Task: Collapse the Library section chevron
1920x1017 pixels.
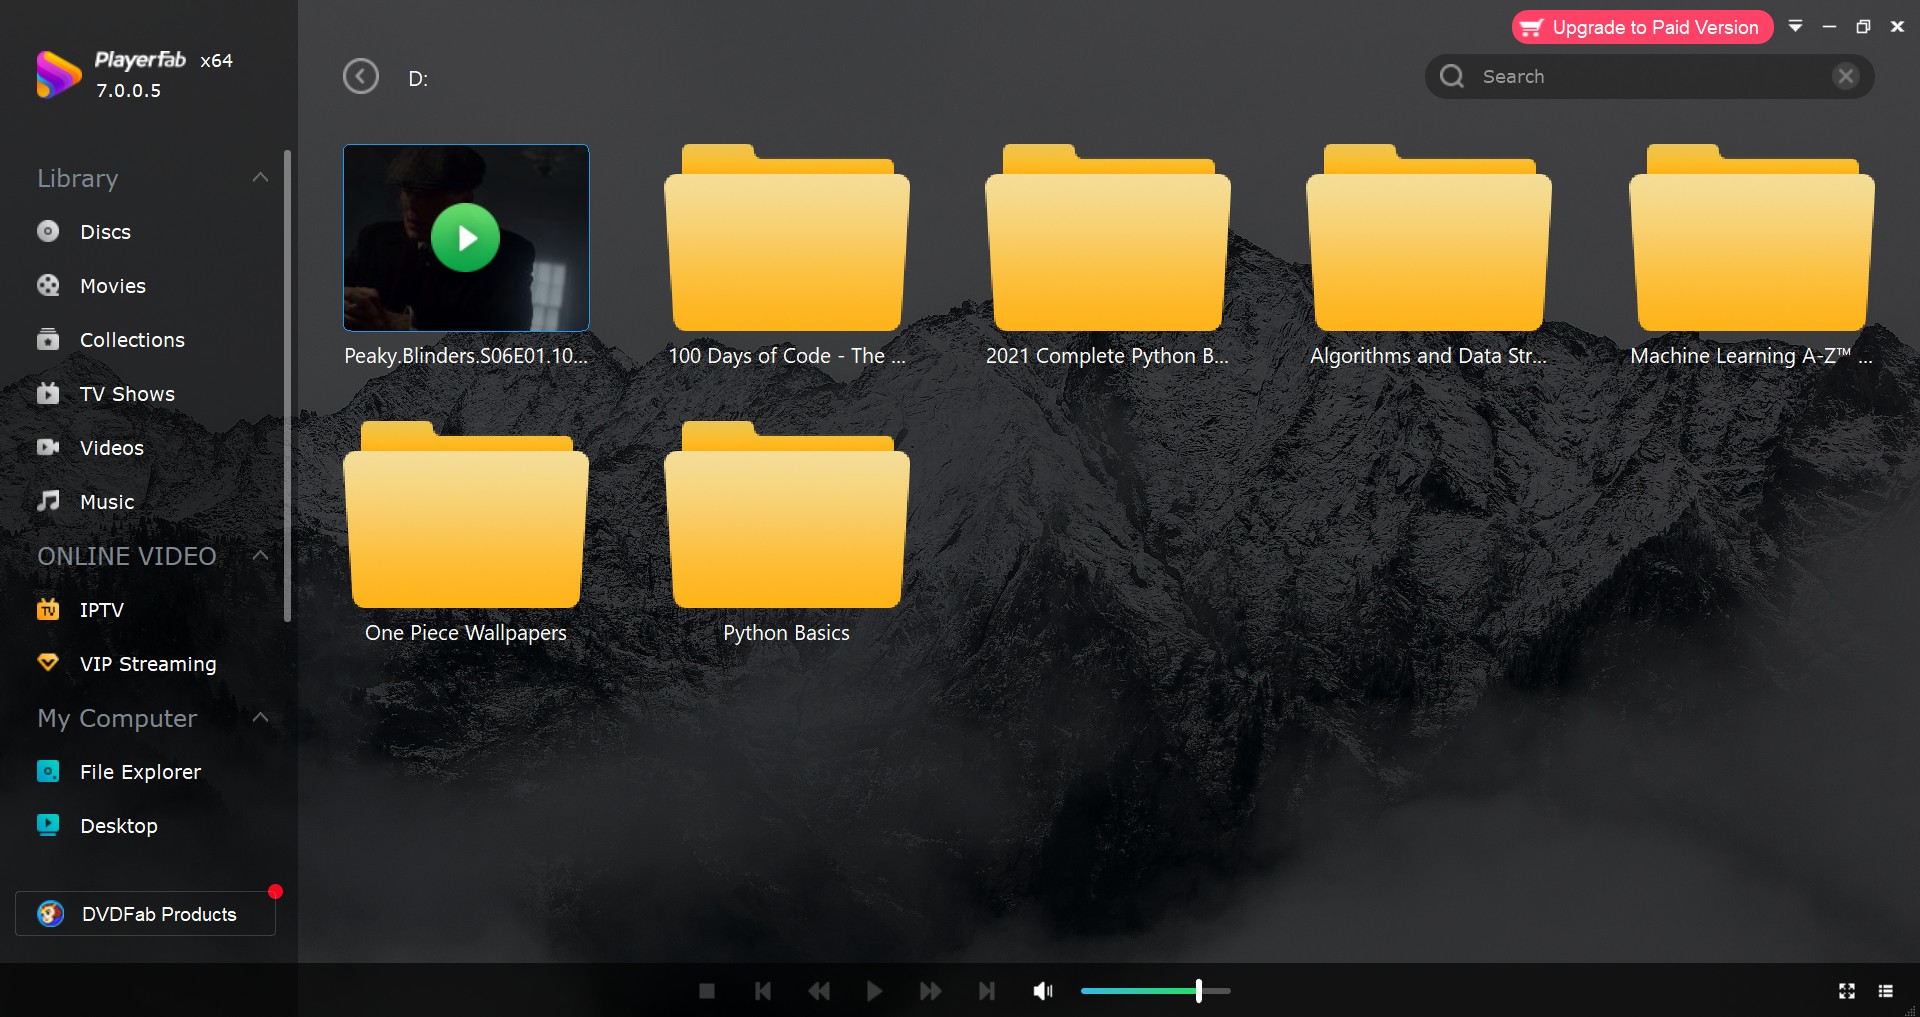Action: 260,177
